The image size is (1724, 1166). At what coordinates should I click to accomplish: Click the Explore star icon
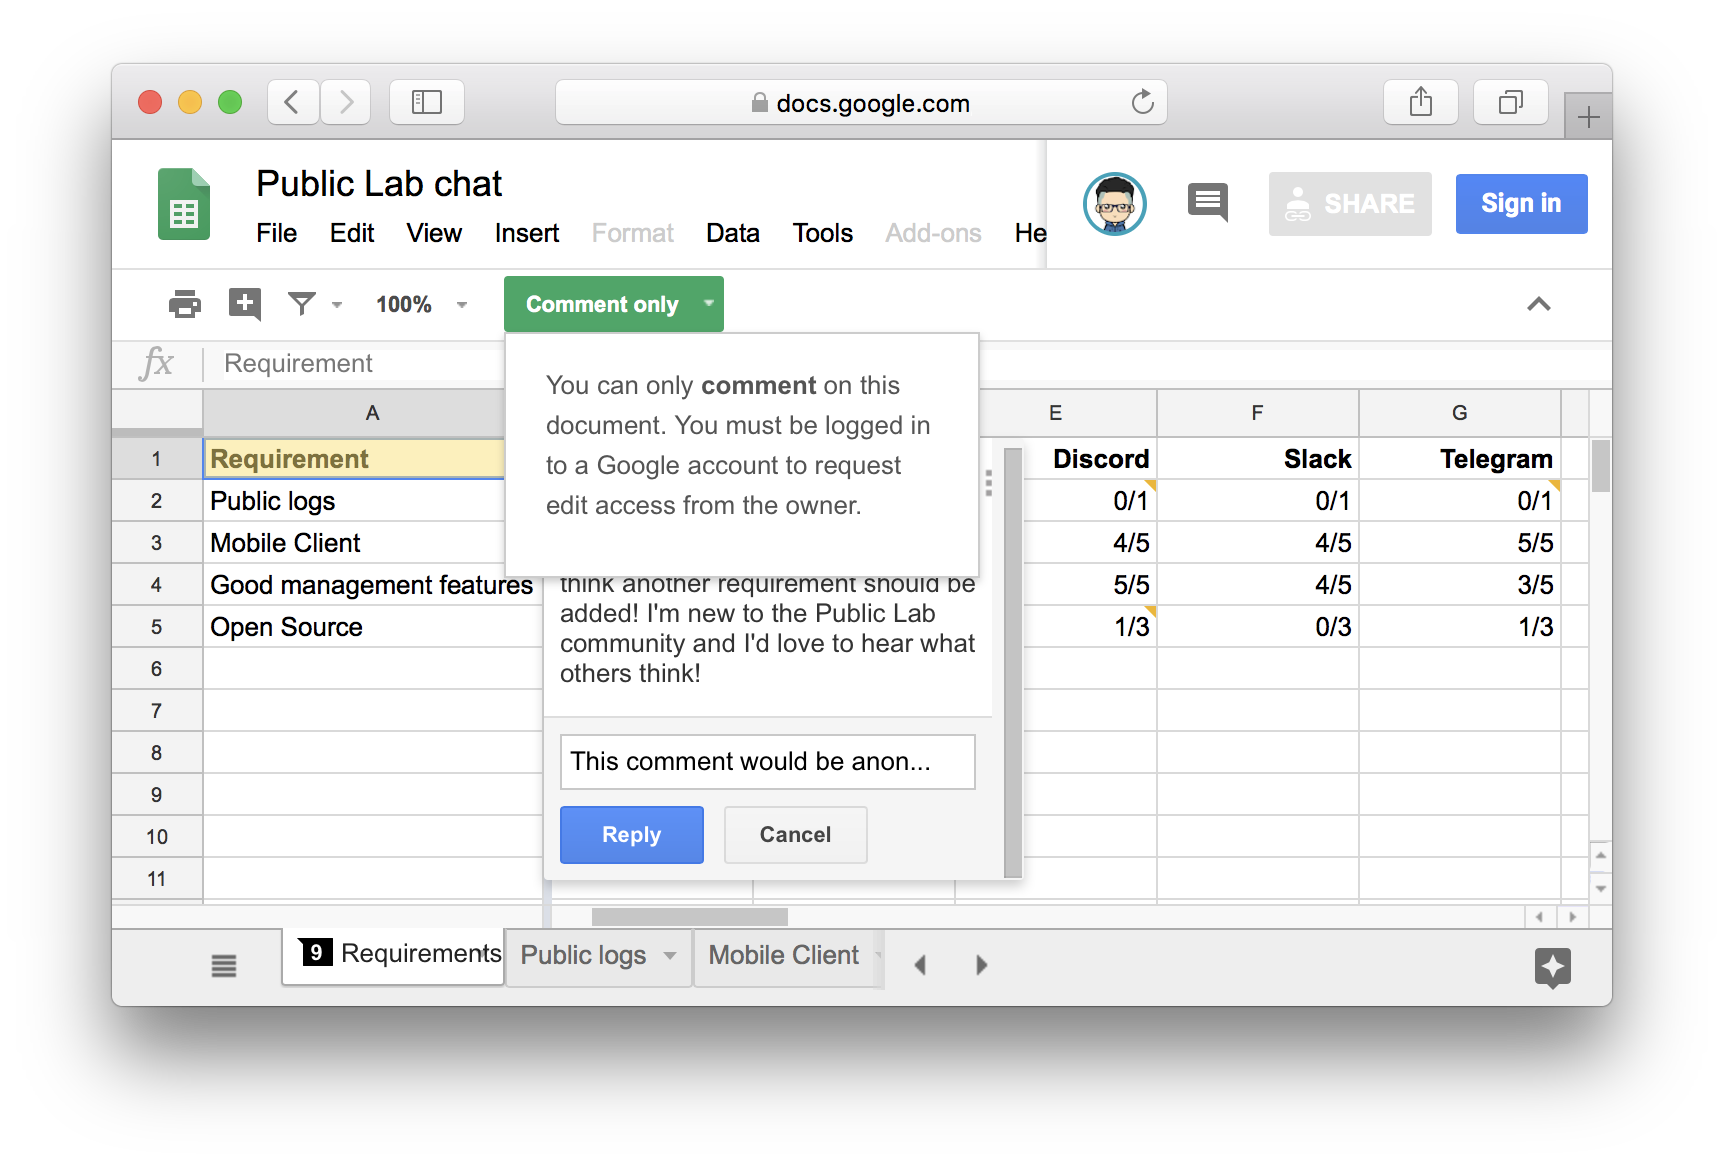(x=1553, y=967)
